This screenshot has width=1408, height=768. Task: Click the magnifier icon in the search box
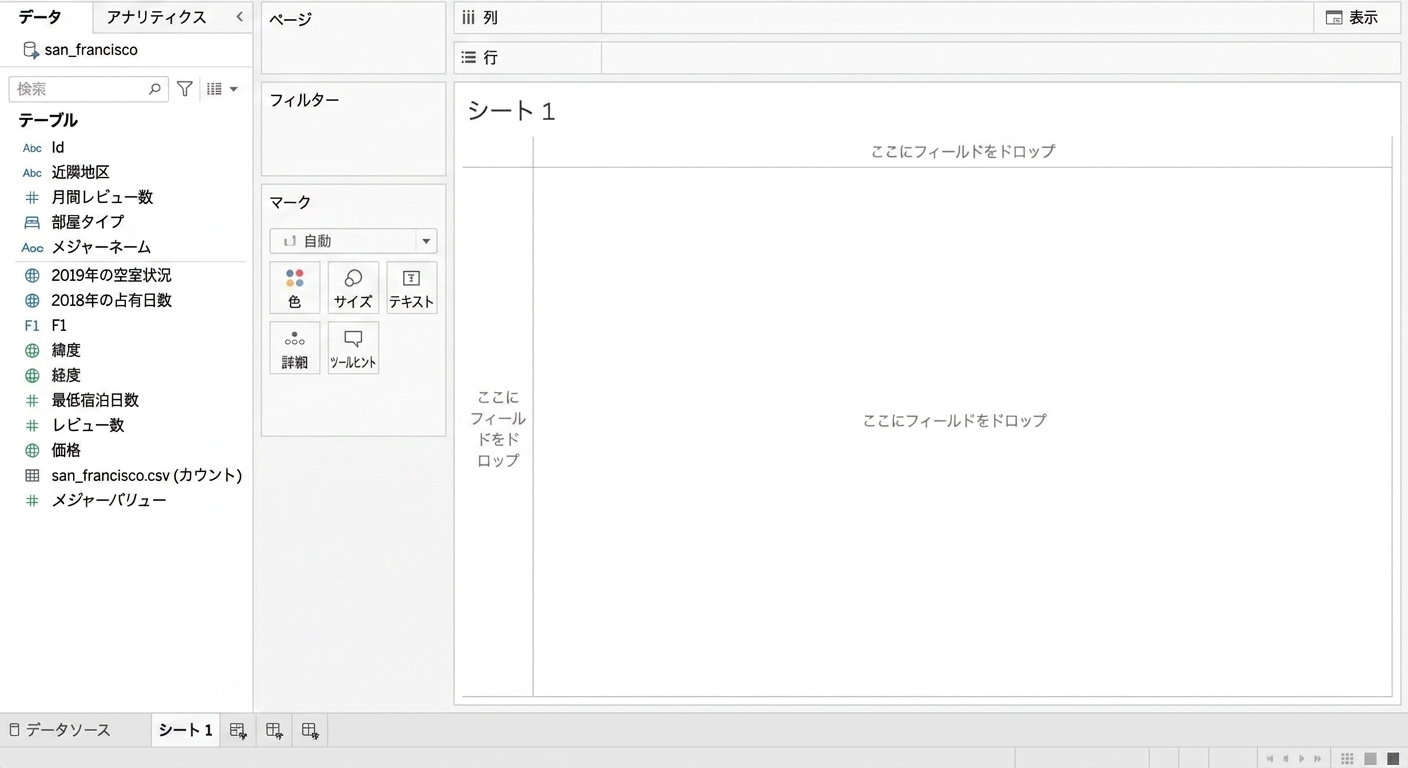pos(154,89)
